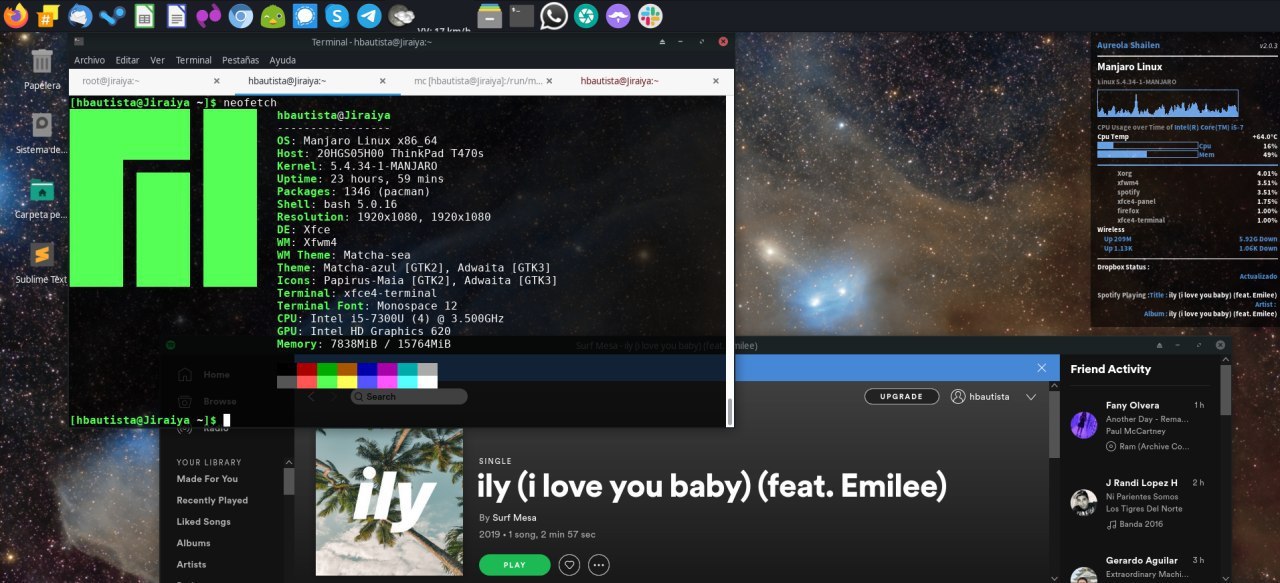Open the Surf Mesa artist link
The width and height of the screenshot is (1280, 583).
pos(515,518)
